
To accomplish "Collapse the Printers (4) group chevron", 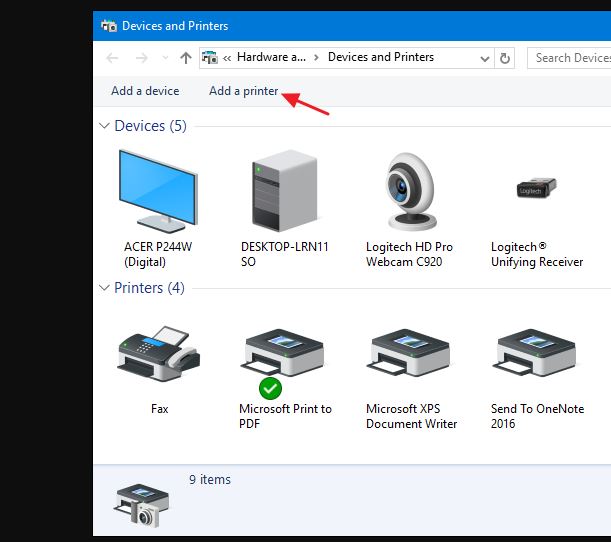I will [104, 288].
